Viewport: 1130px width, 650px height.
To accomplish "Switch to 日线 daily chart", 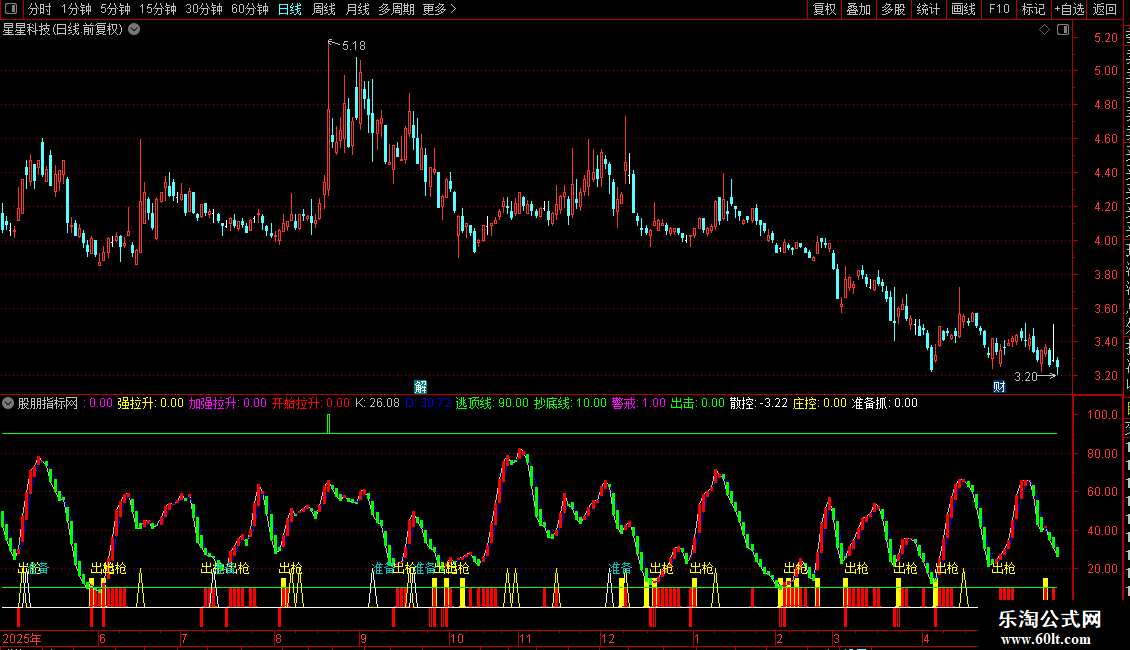I will [290, 9].
